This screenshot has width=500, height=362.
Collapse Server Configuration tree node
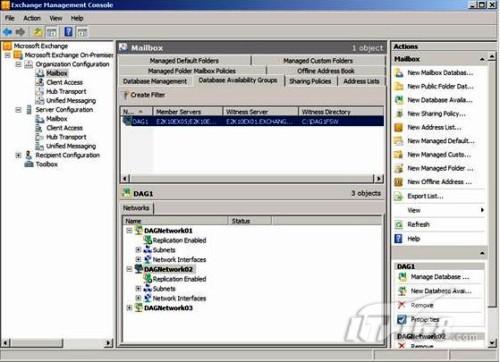click(x=18, y=110)
